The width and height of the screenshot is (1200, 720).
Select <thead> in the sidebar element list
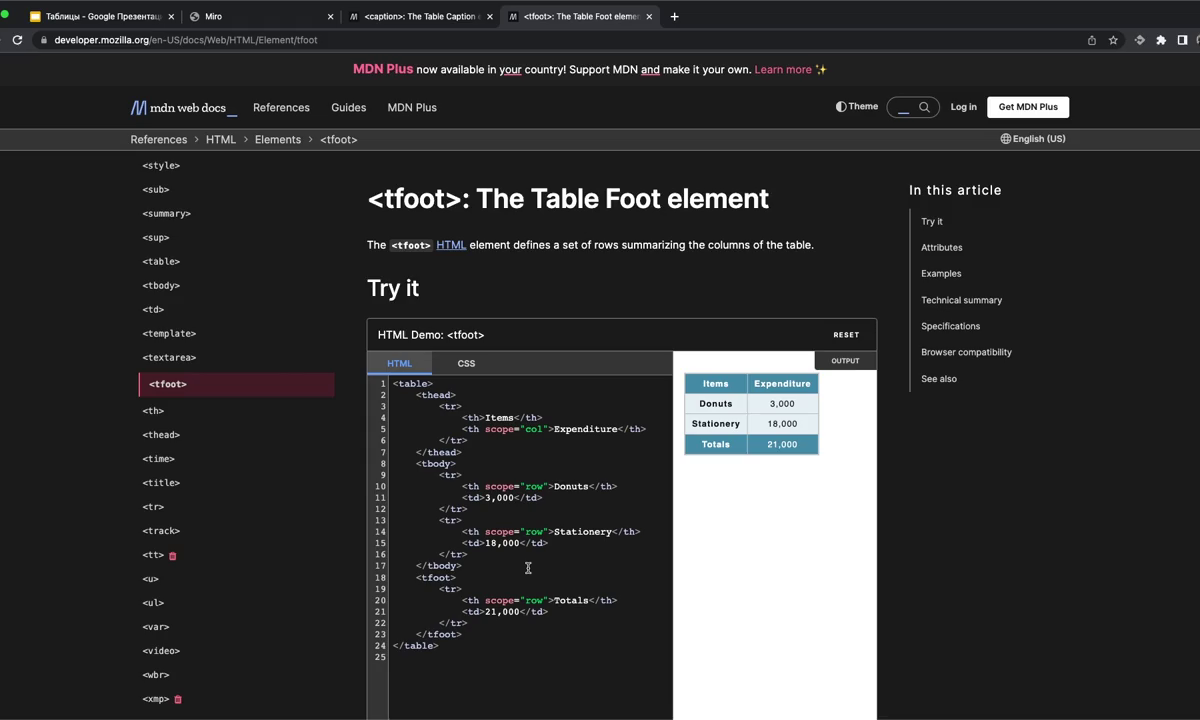click(x=161, y=435)
